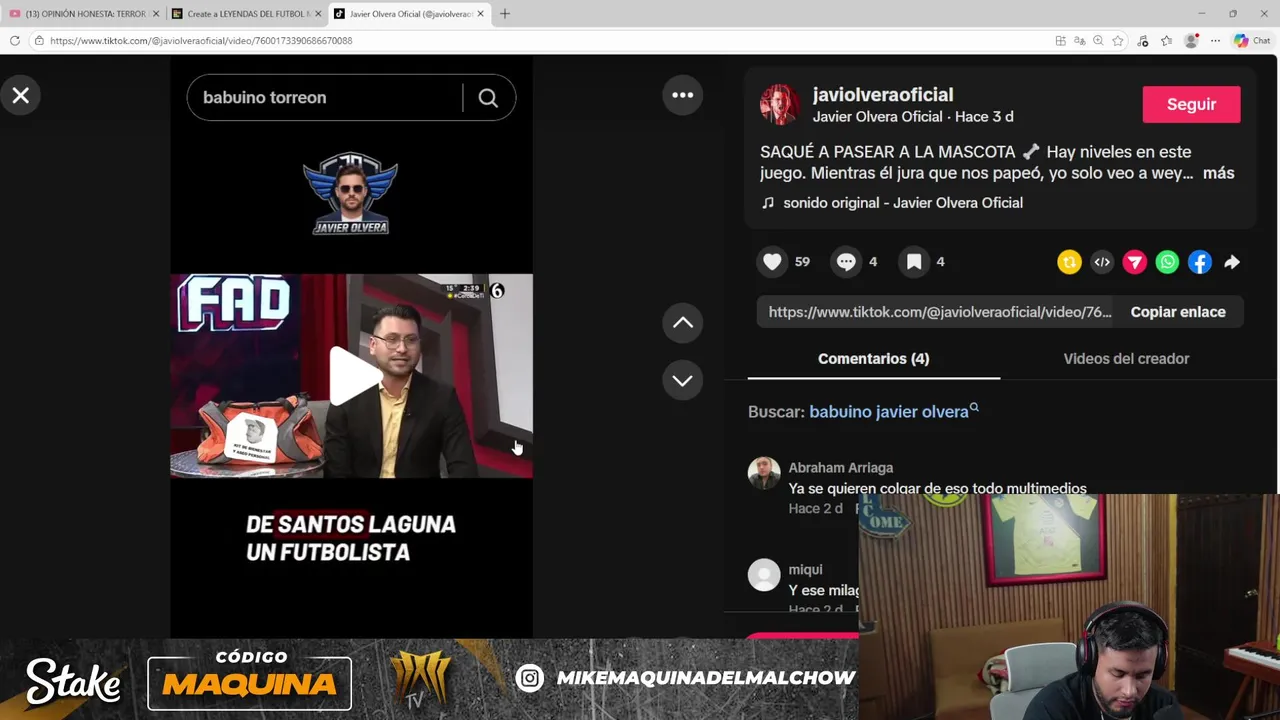Viewport: 1280px width, 720px height.
Task: Click the video link URL text field
Action: 939,312
